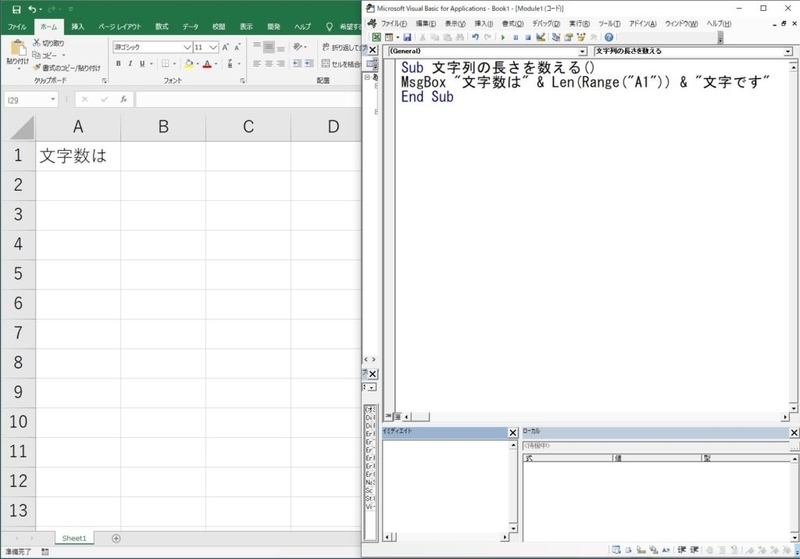Image resolution: width=800 pixels, height=559 pixels.
Task: Open the Excel 開発 ribbon tab
Action: [274, 27]
